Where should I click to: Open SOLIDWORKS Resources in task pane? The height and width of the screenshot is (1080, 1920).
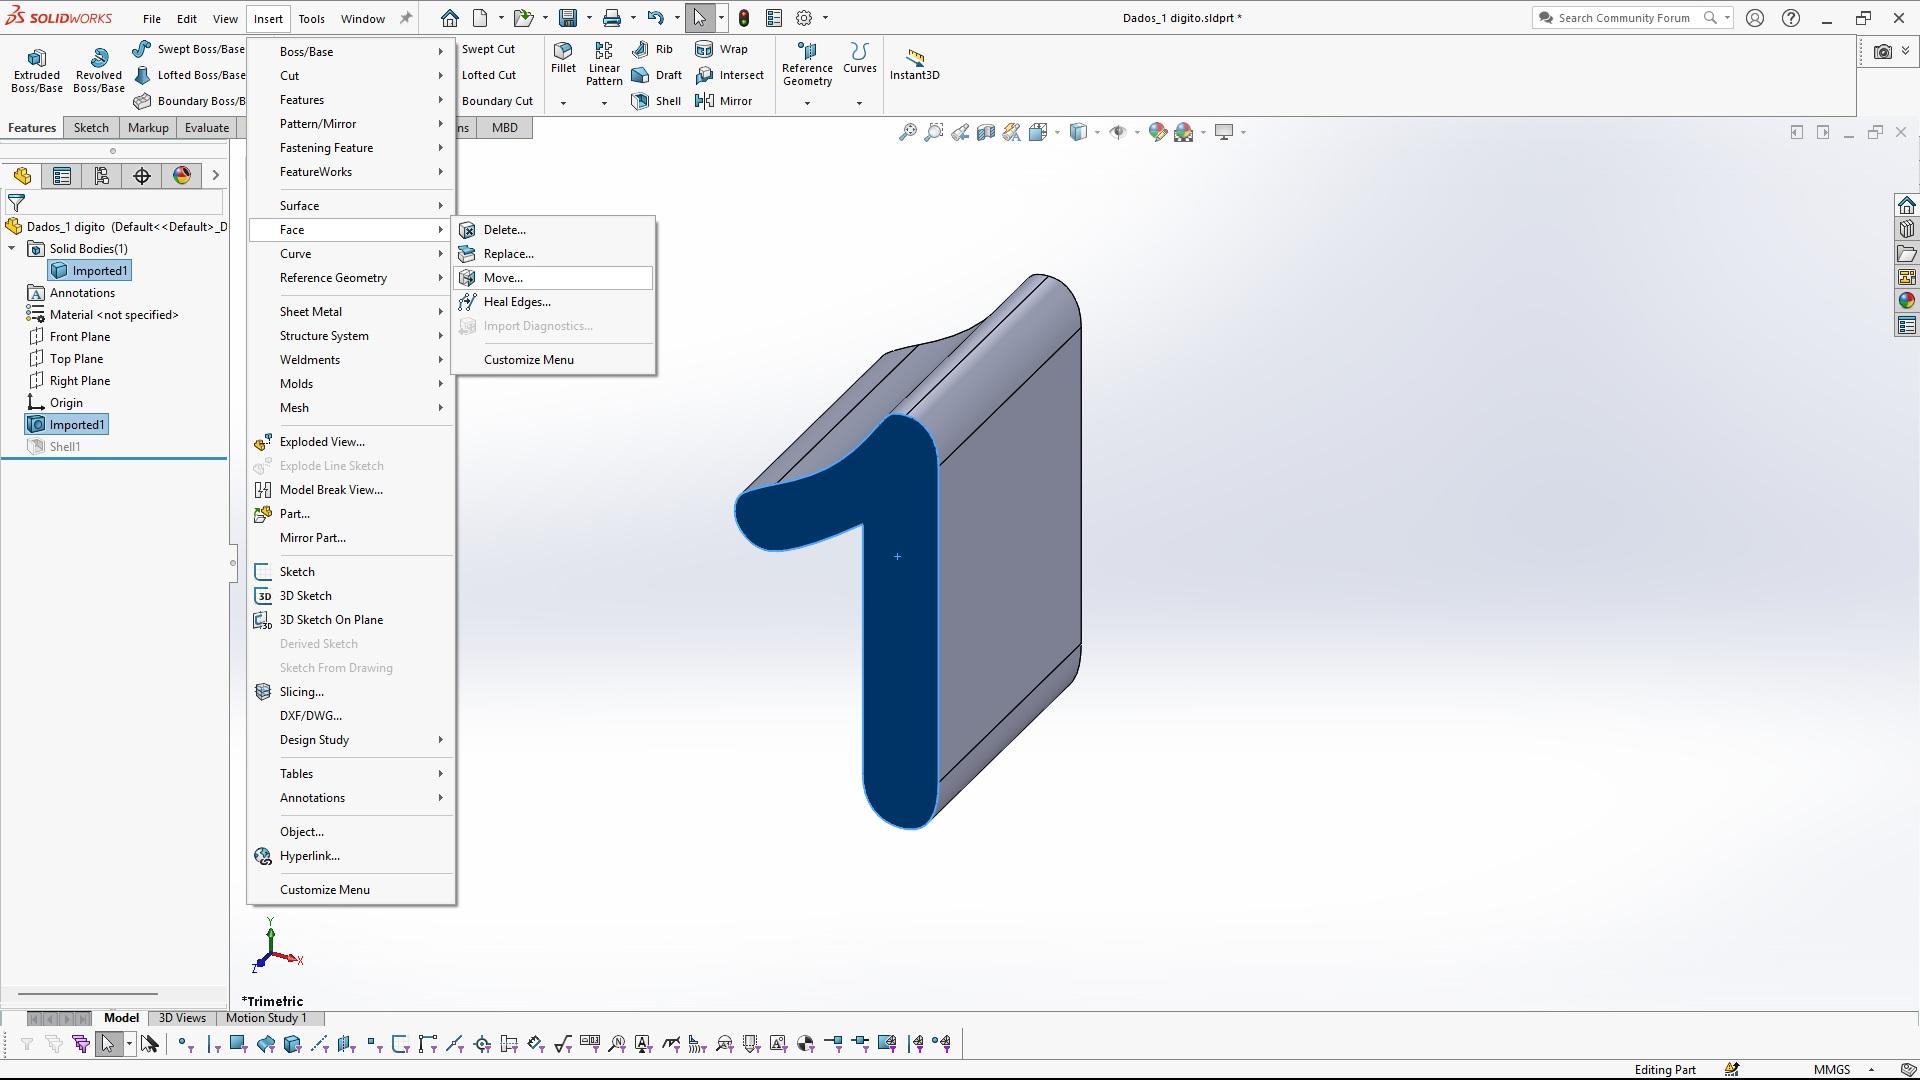click(x=1906, y=205)
